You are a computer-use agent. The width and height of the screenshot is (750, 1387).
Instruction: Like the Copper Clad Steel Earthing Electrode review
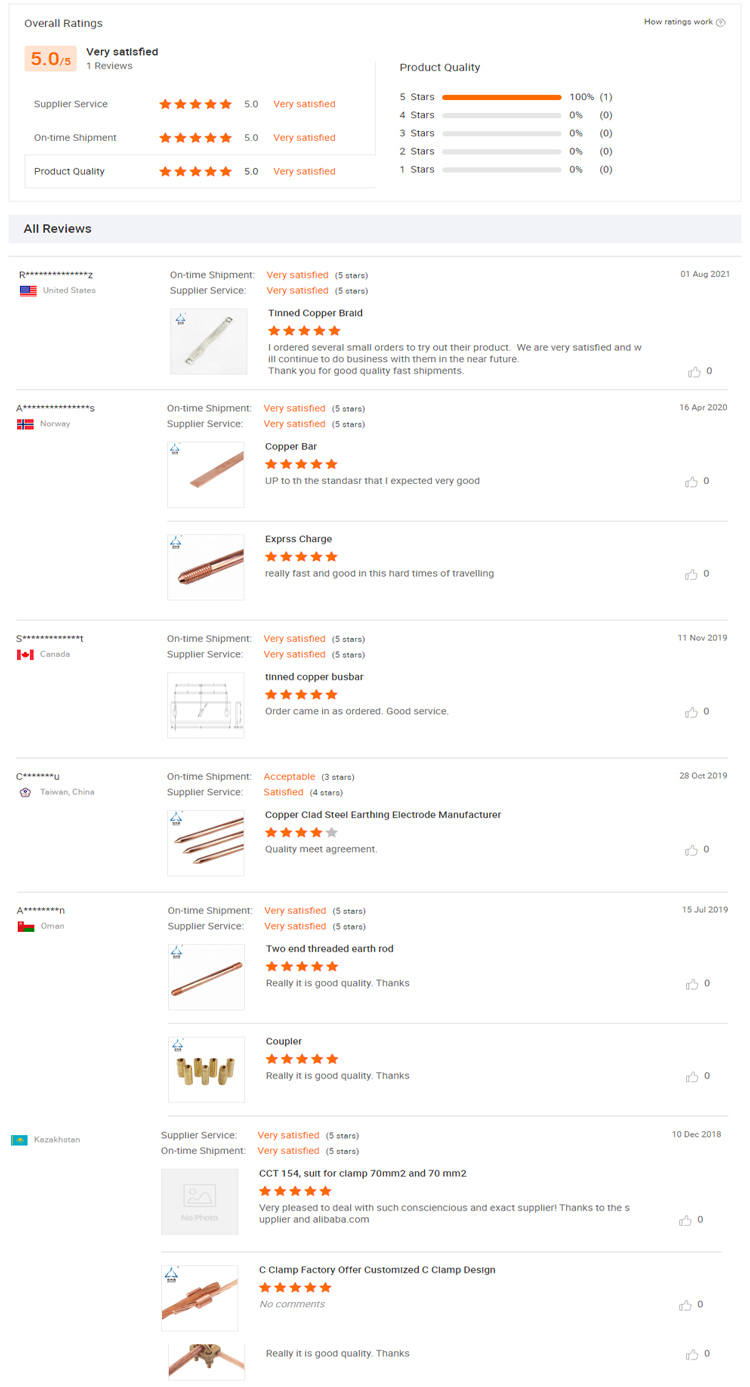pyautogui.click(x=691, y=851)
